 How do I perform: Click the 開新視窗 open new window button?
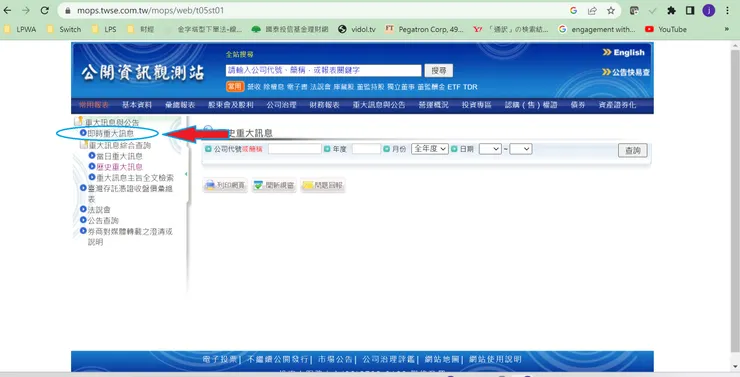point(274,185)
